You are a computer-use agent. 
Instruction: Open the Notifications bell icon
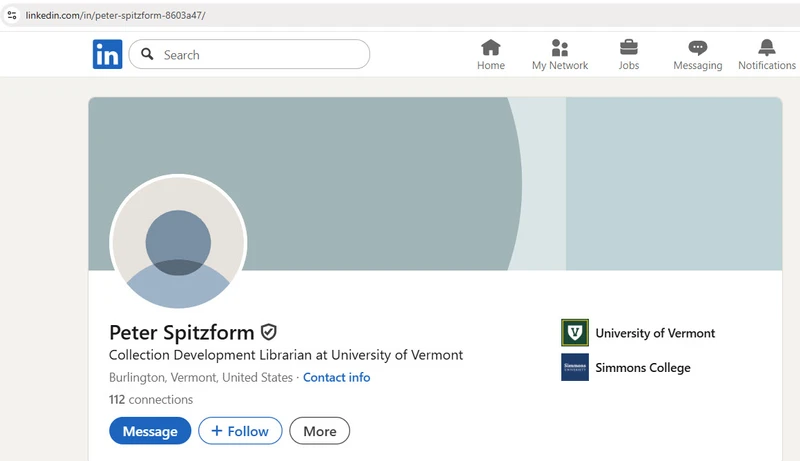[x=766, y=47]
